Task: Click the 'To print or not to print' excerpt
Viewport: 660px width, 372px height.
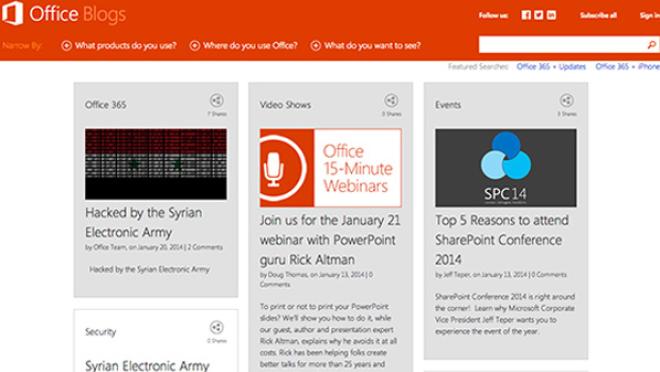Action: [x=328, y=335]
